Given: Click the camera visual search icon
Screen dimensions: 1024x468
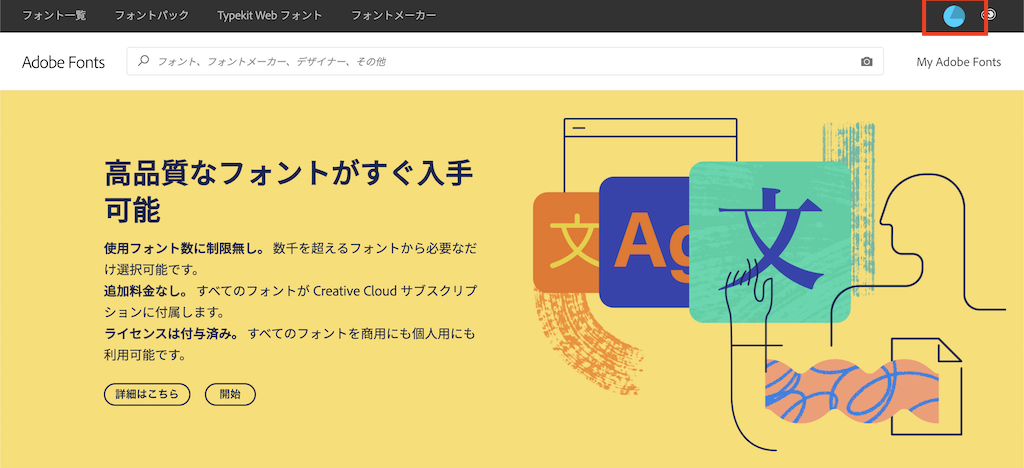Looking at the screenshot, I should coord(867,62).
